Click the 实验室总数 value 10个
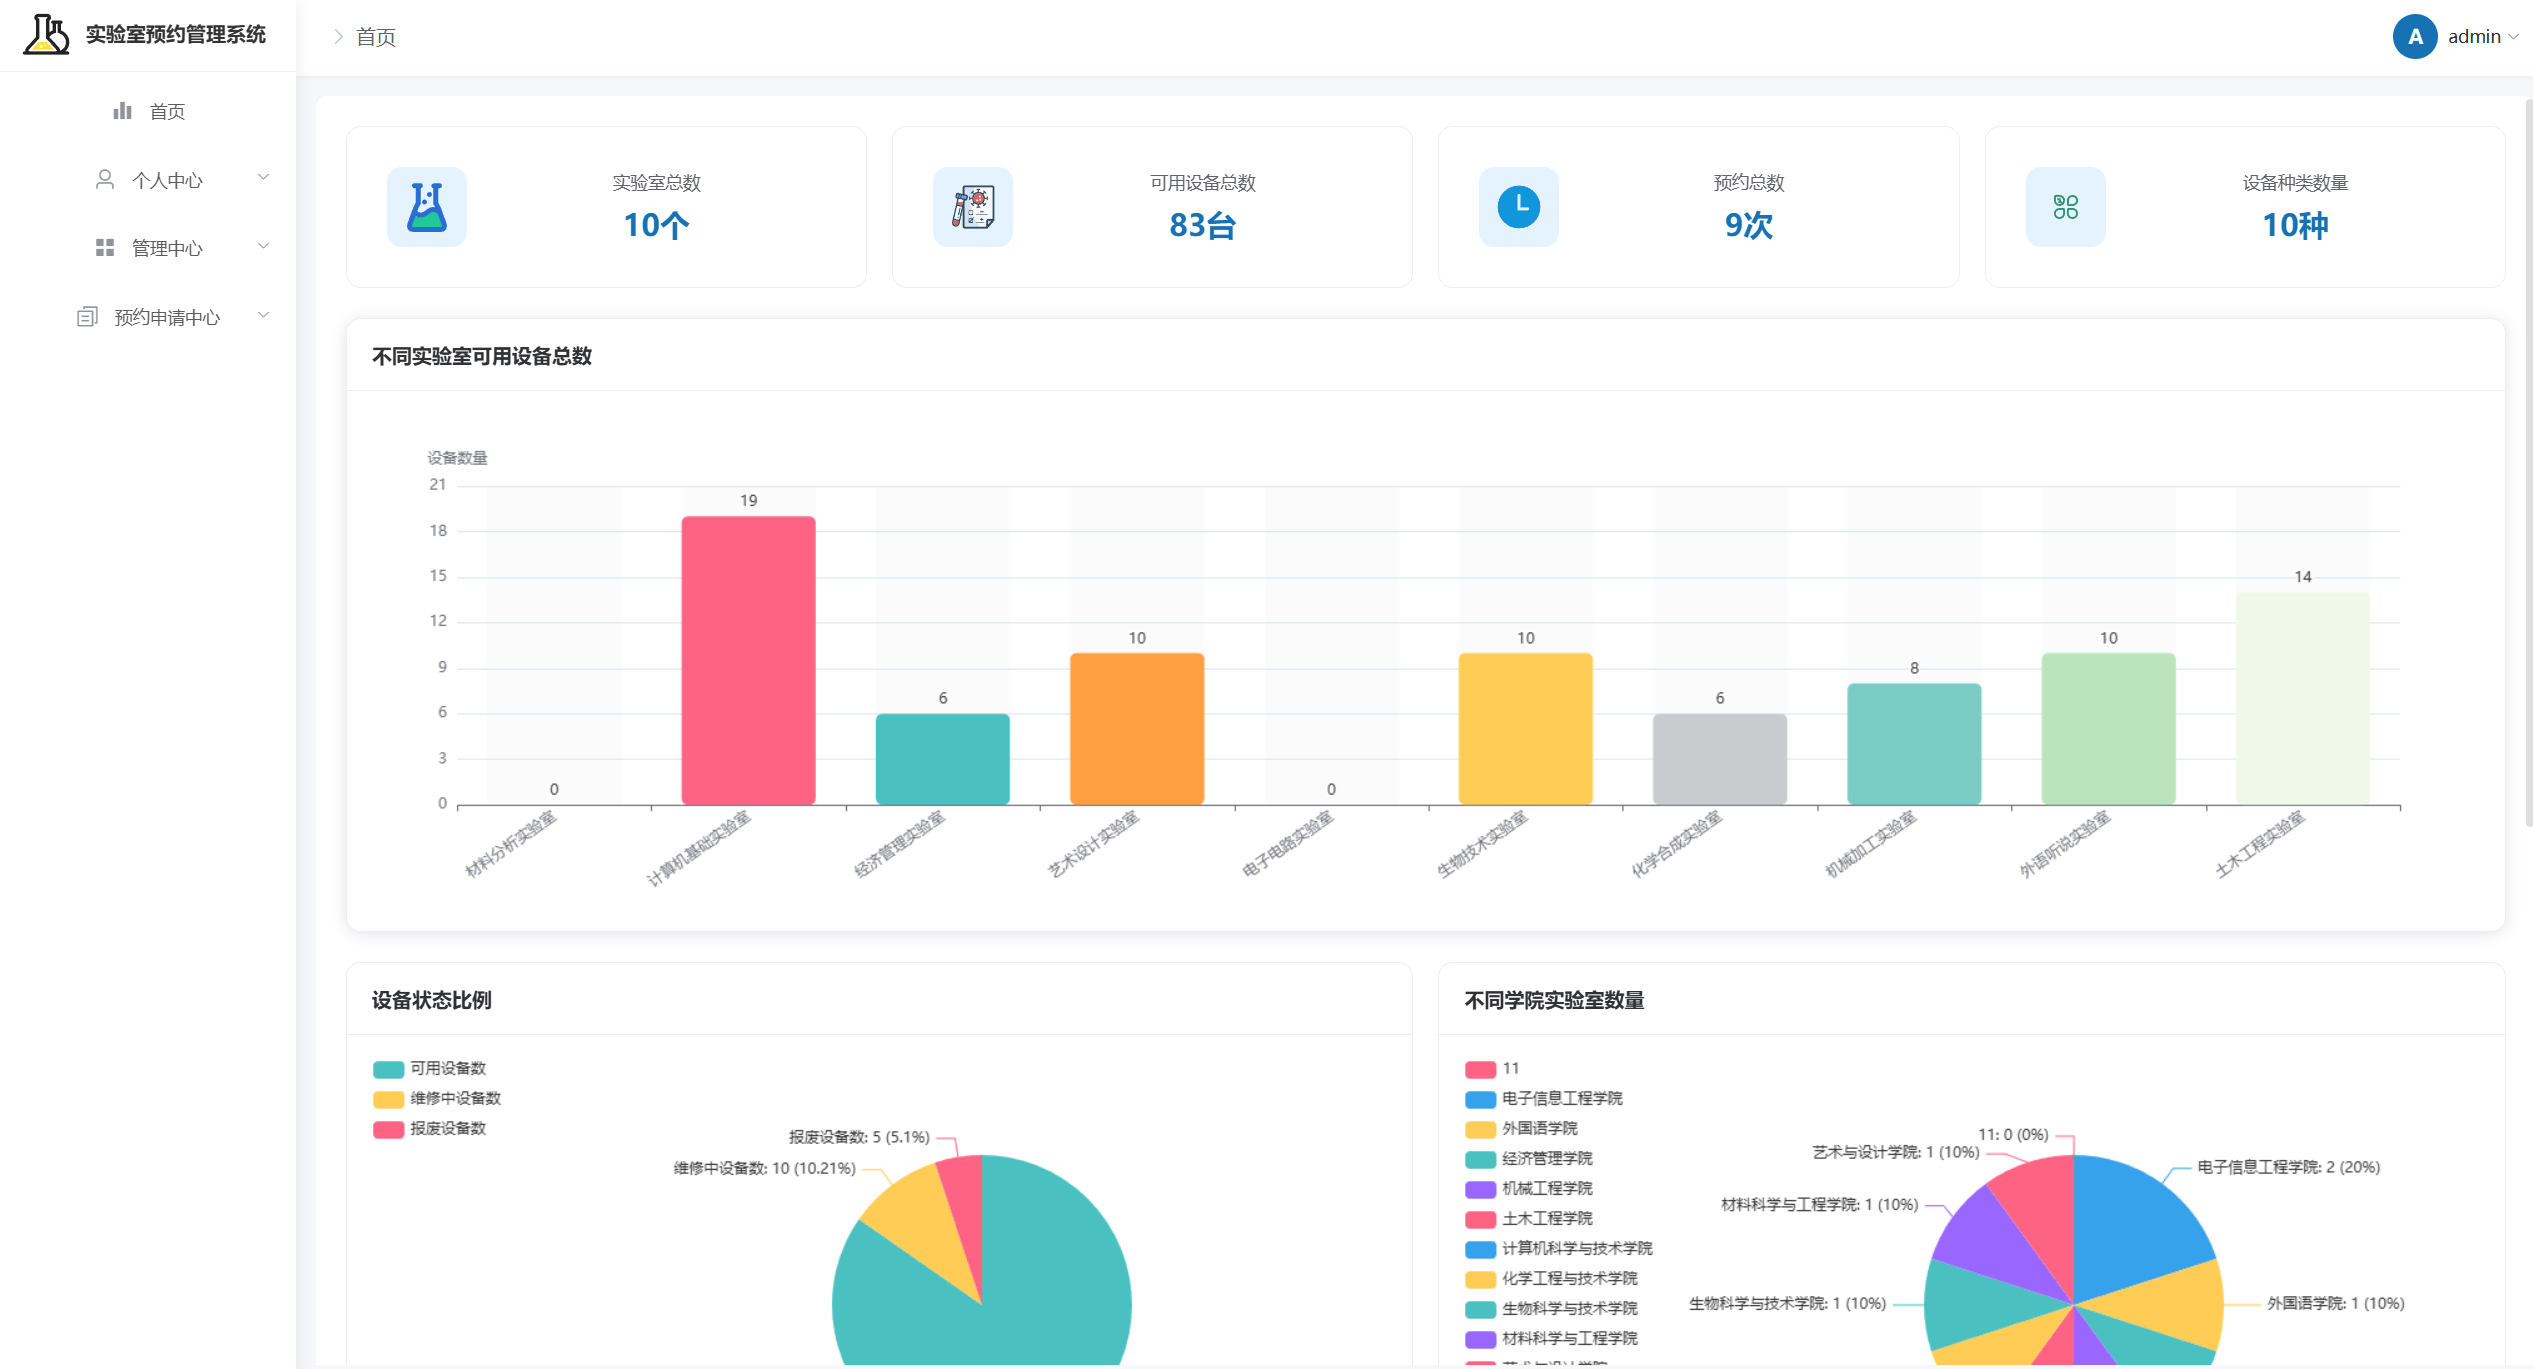 coord(656,225)
